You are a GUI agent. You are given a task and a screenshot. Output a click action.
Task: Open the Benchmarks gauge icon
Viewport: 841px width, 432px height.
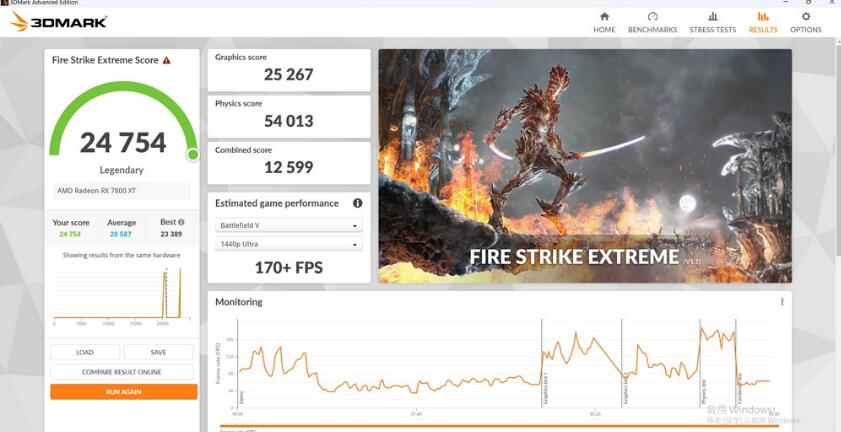(x=652, y=17)
